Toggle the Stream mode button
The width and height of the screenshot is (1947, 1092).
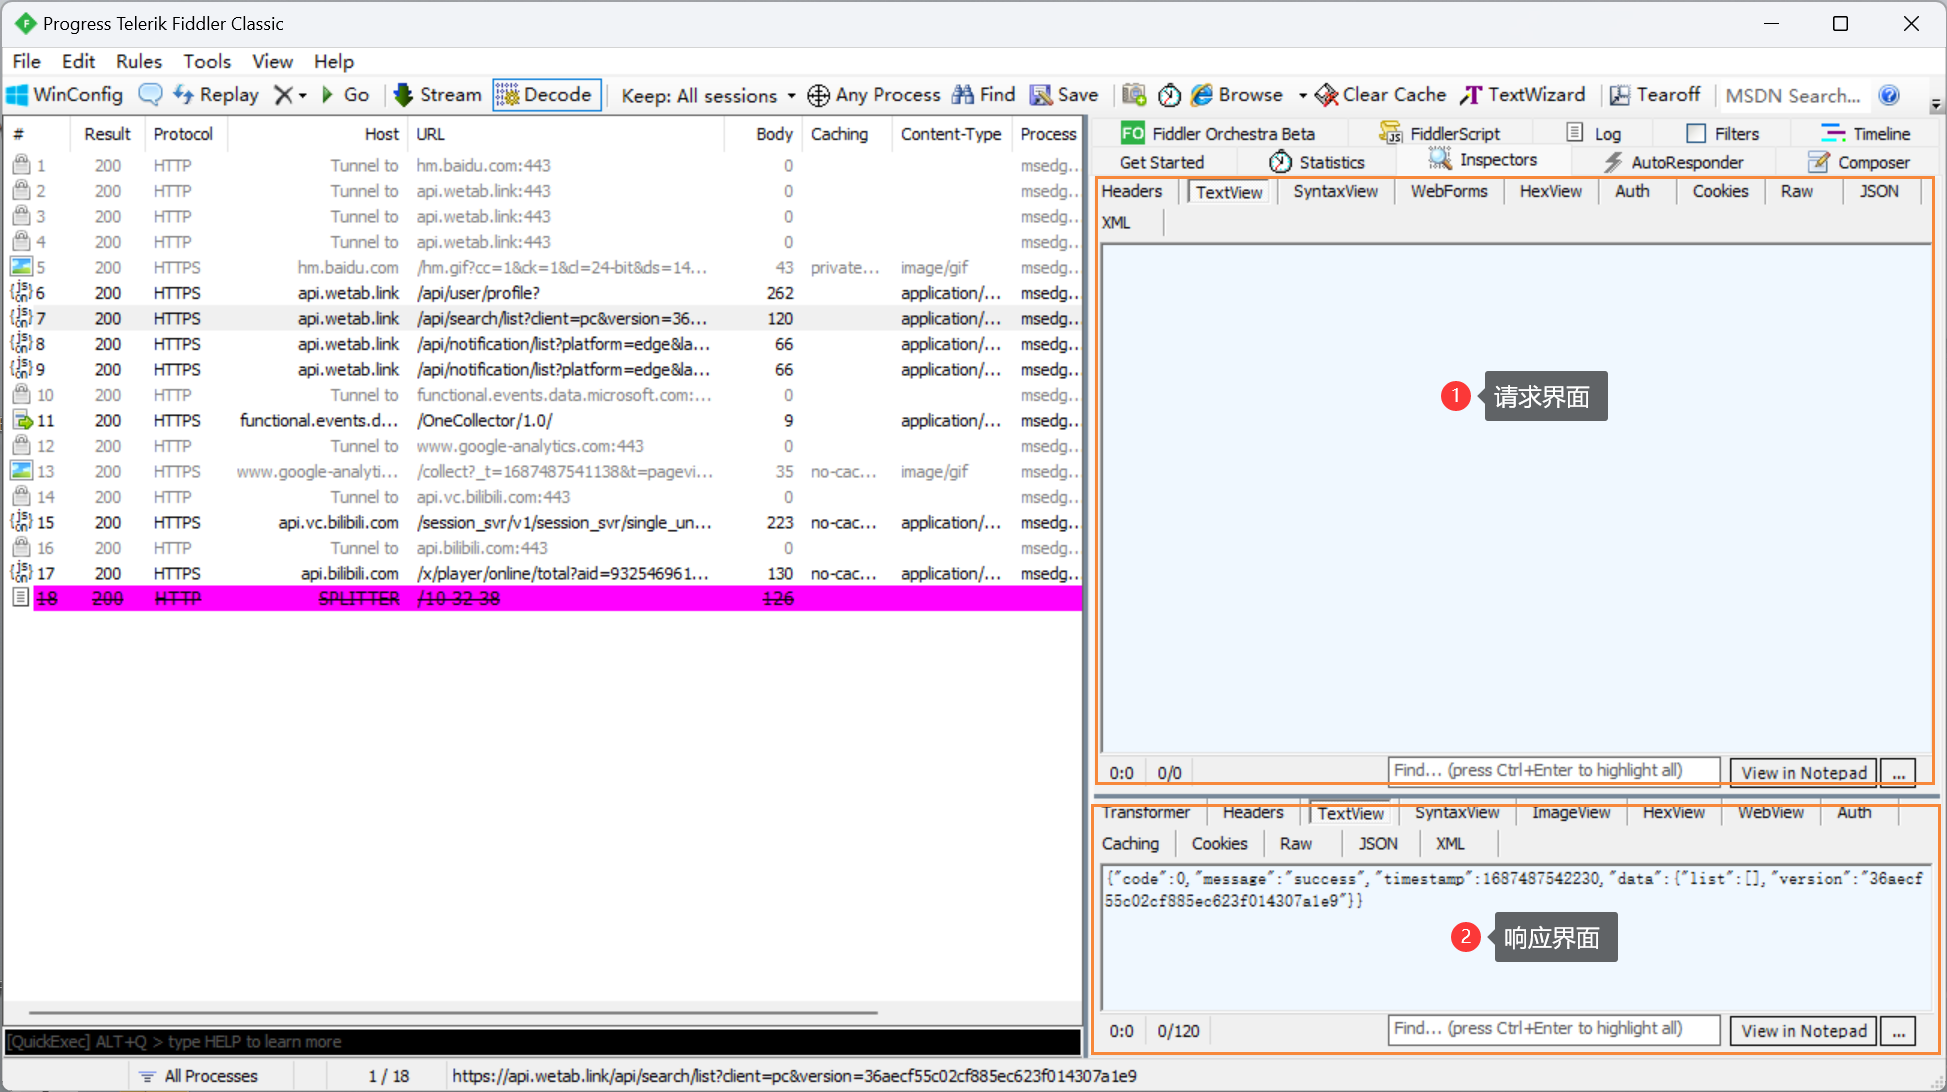click(438, 95)
